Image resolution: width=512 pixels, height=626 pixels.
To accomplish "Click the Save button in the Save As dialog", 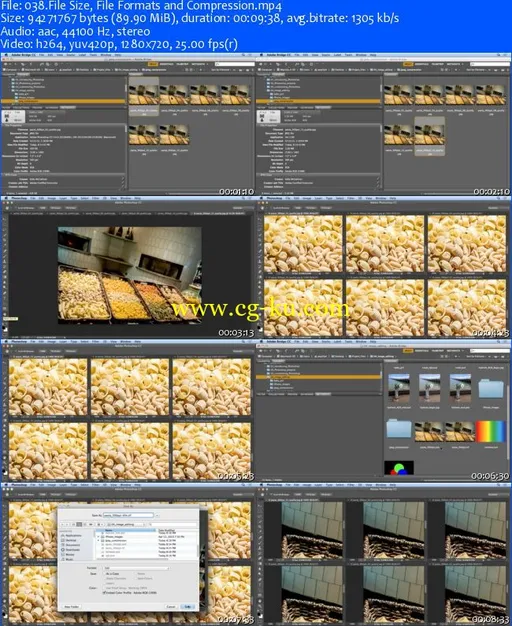I will [x=187, y=607].
